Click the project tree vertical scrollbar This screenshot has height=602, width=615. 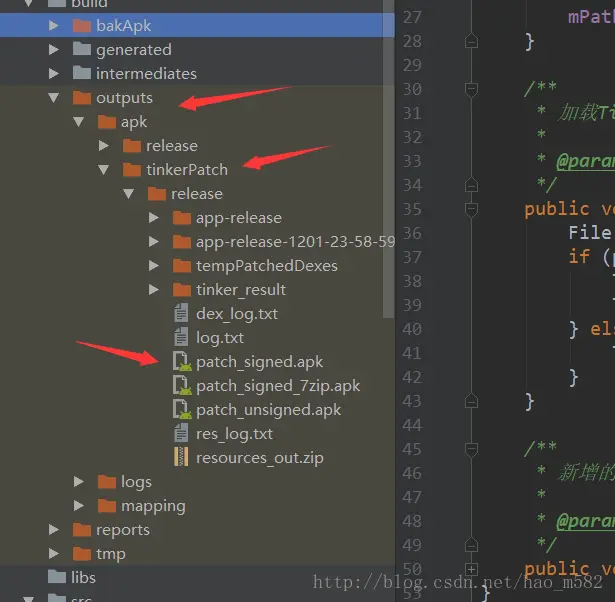coord(388,159)
